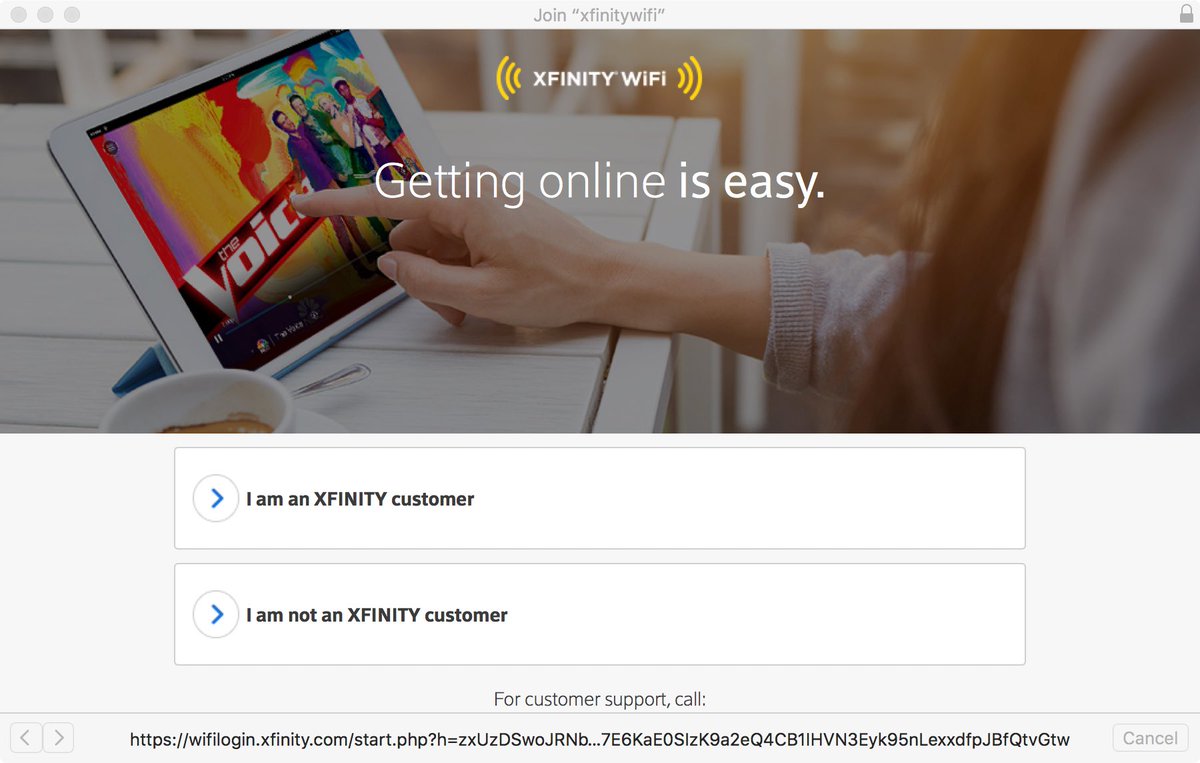Zoom the window using the third title bar button
This screenshot has width=1200, height=763.
click(71, 15)
